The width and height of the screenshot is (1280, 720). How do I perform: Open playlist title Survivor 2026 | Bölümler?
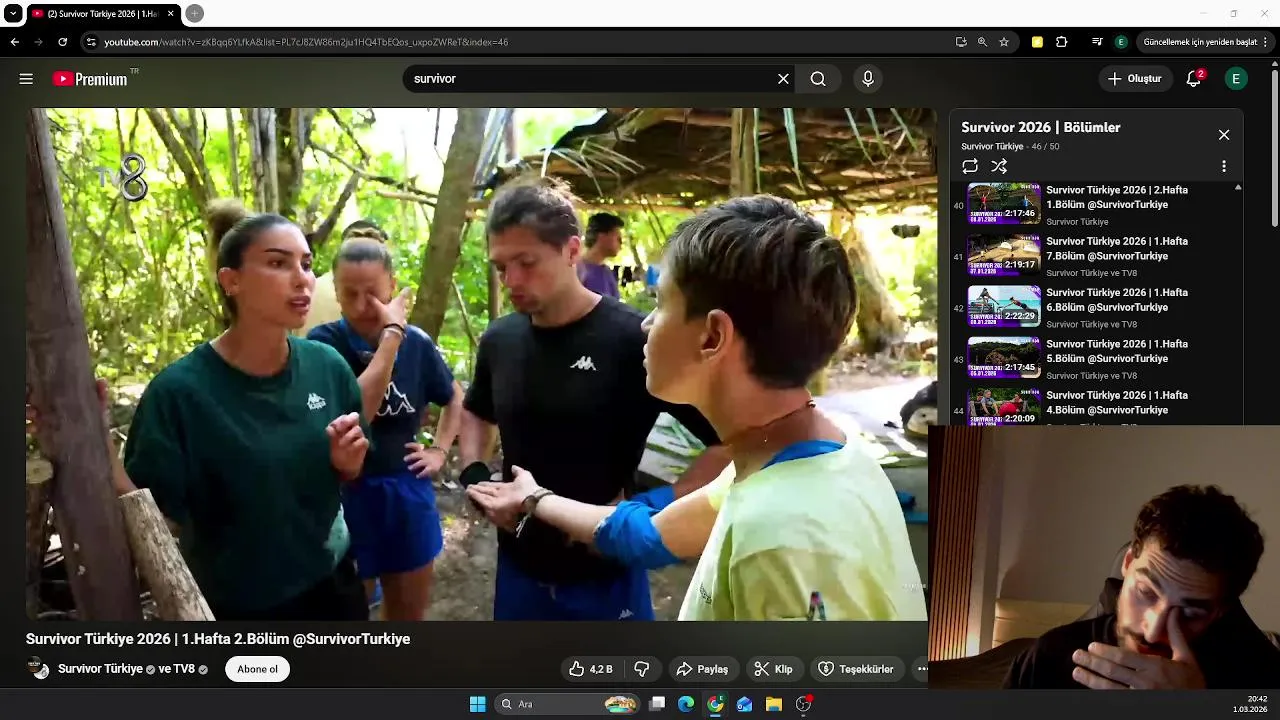1040,128
